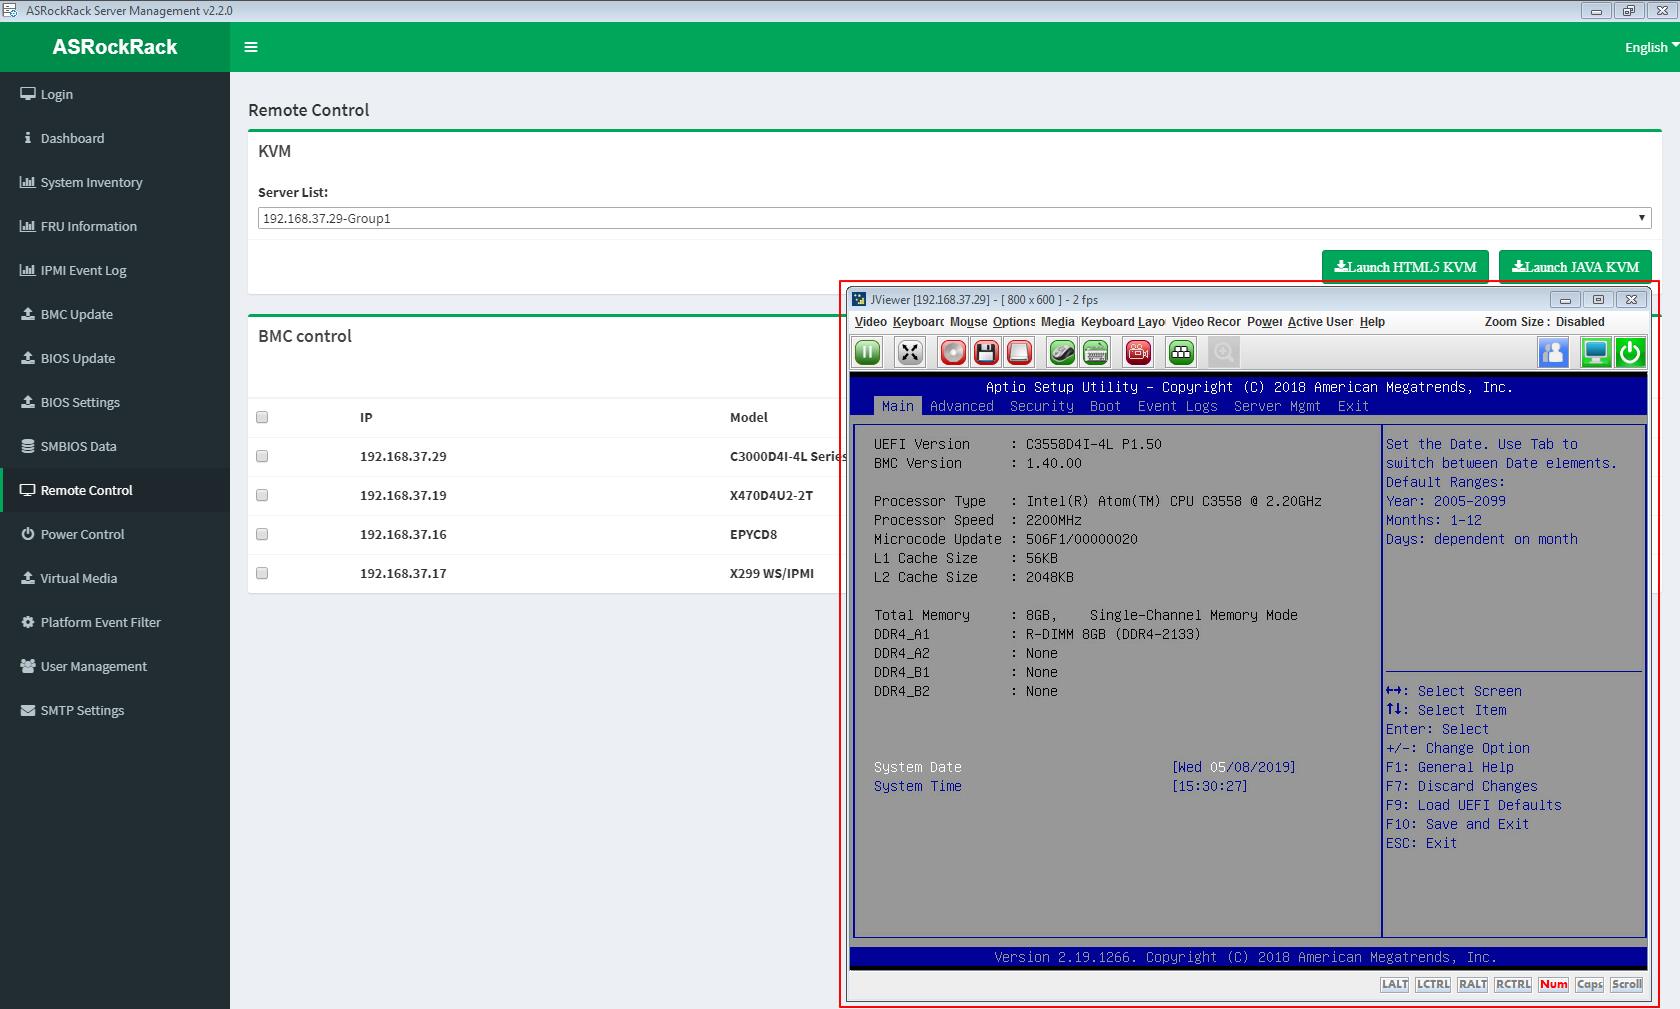
Task: Check the box for 192.168.37.16
Action: tap(262, 534)
